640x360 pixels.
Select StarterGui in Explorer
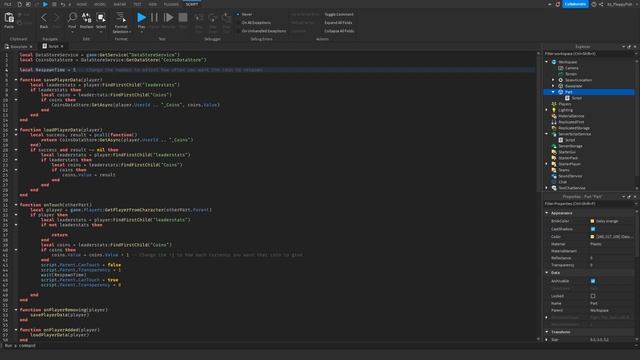[567, 152]
